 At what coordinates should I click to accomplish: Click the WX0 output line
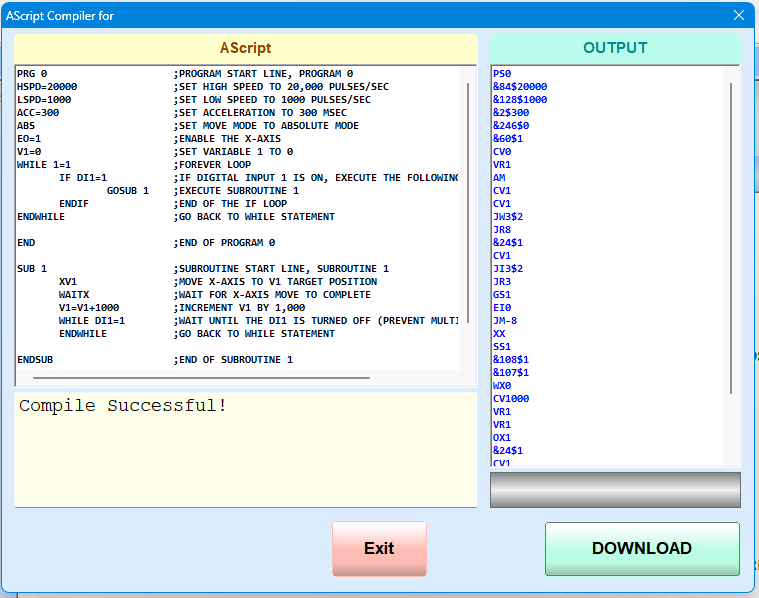click(502, 386)
